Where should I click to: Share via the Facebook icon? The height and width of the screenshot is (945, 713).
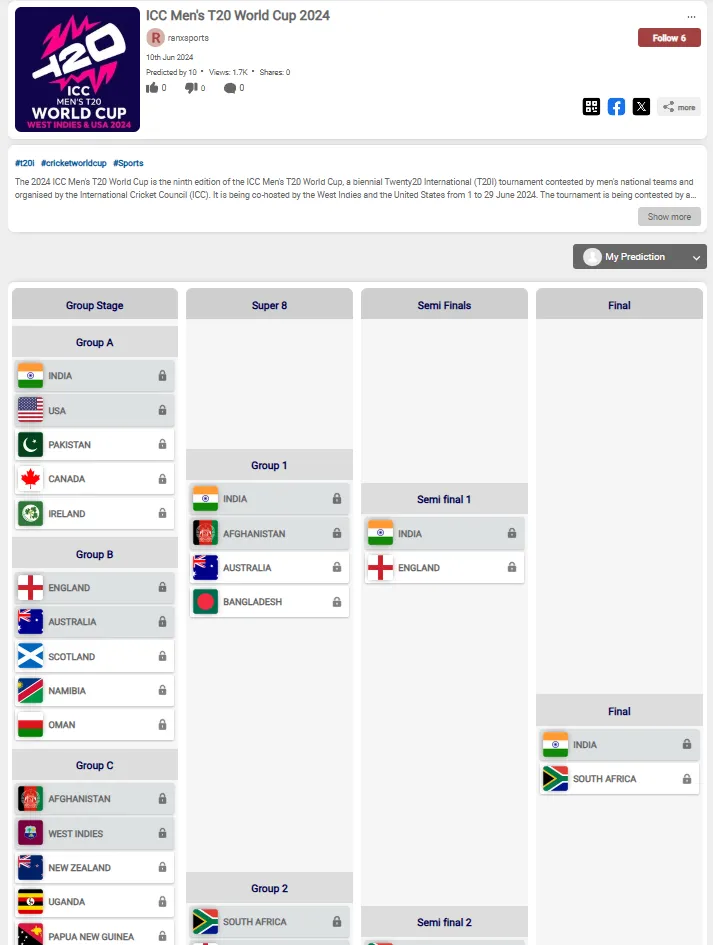pos(616,107)
